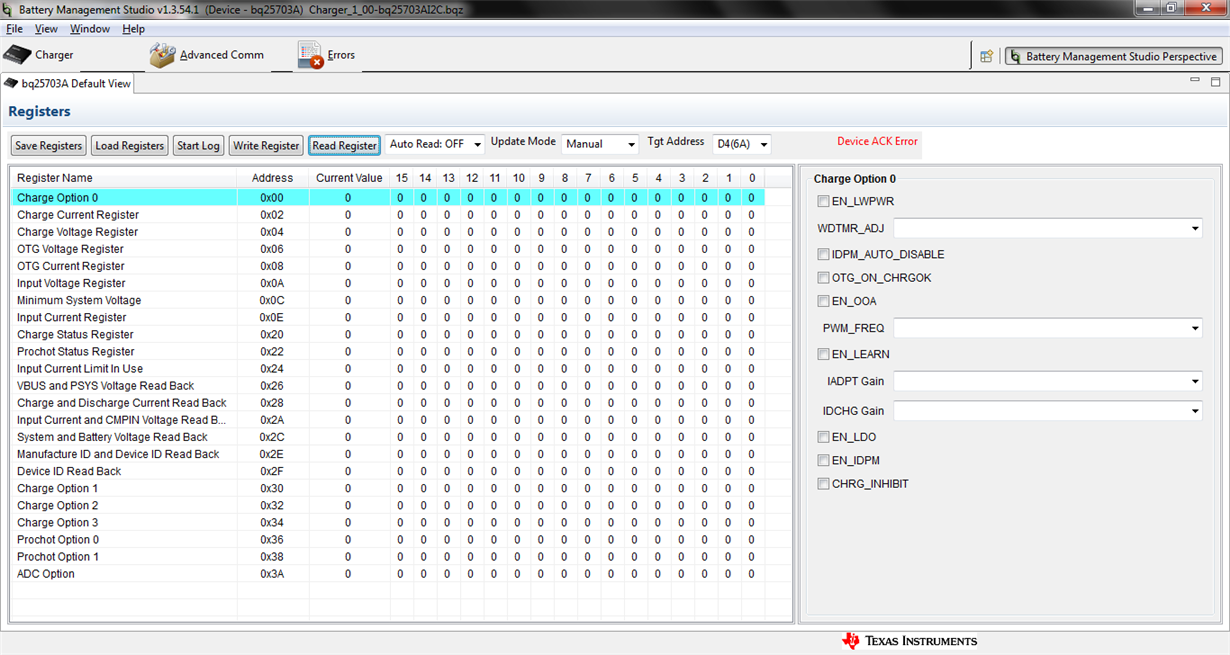1230x655 pixels.
Task: Select the Device ID Read Back row
Action: tap(388, 471)
